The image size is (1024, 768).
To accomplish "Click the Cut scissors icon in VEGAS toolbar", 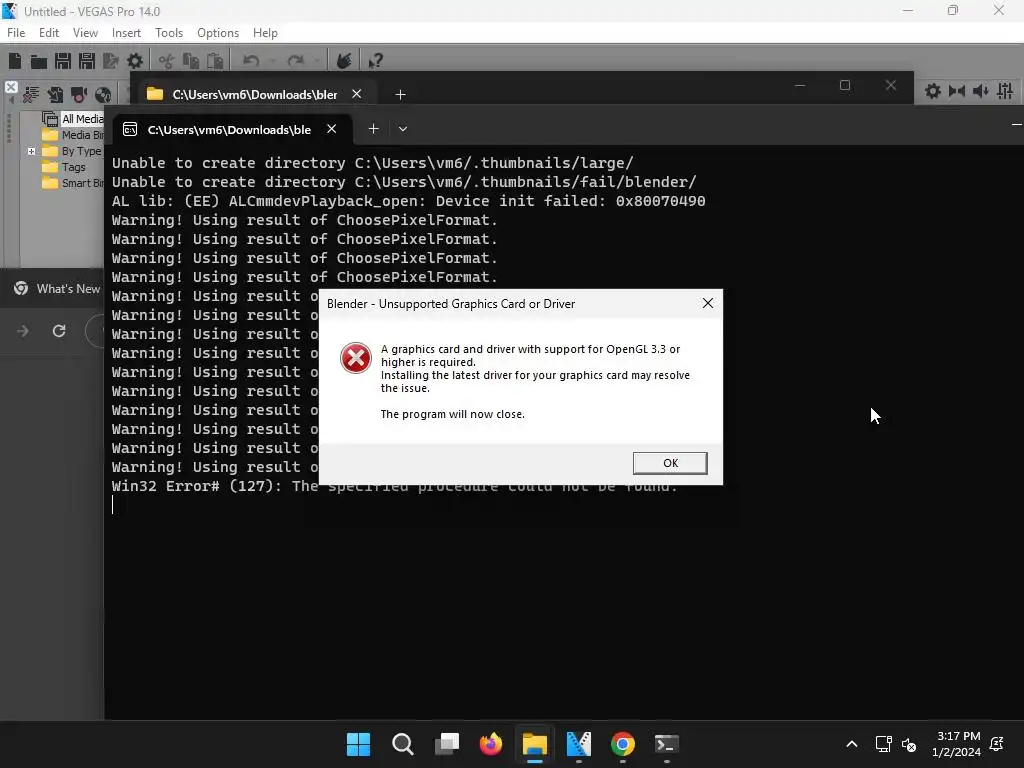I will coord(167,61).
